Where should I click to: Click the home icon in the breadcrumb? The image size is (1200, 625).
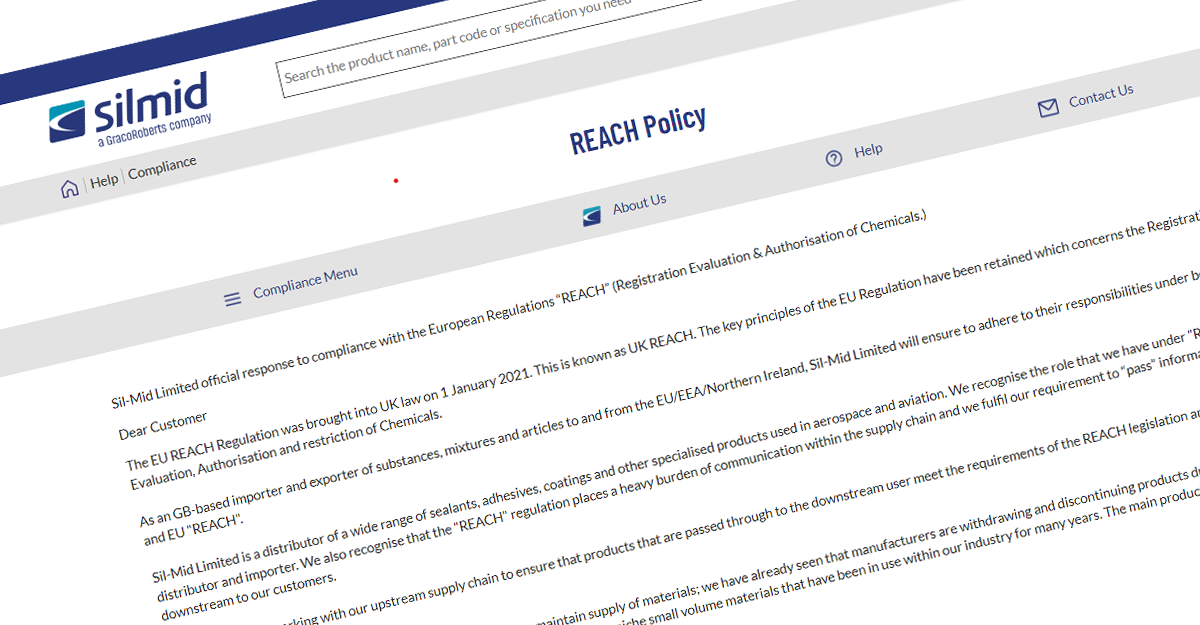(x=69, y=189)
